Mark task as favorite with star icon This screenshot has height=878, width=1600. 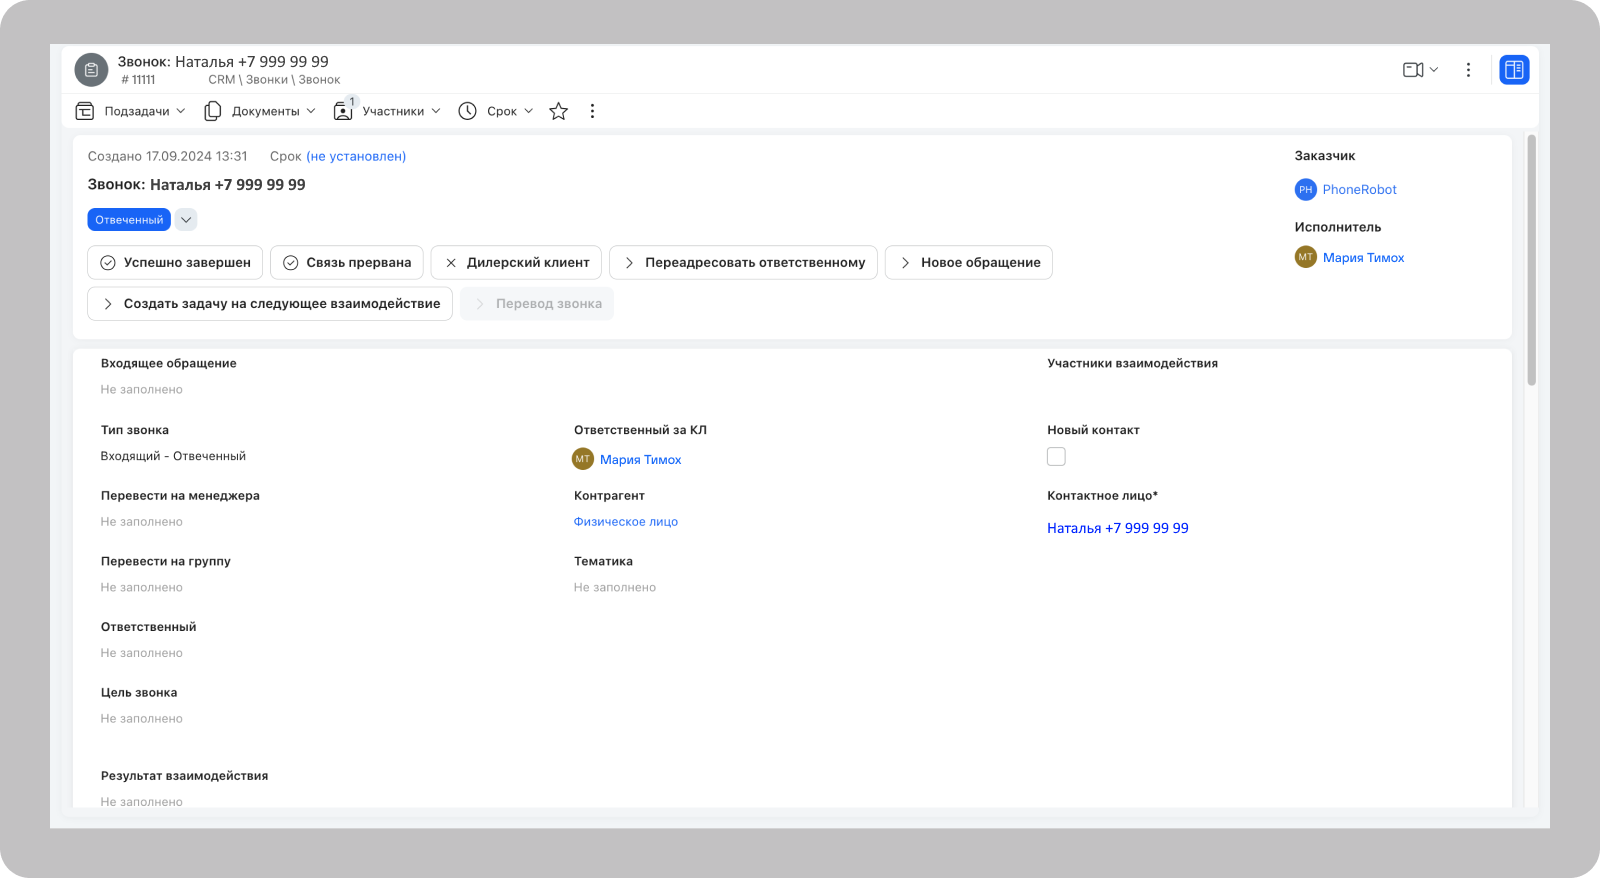pyautogui.click(x=559, y=111)
